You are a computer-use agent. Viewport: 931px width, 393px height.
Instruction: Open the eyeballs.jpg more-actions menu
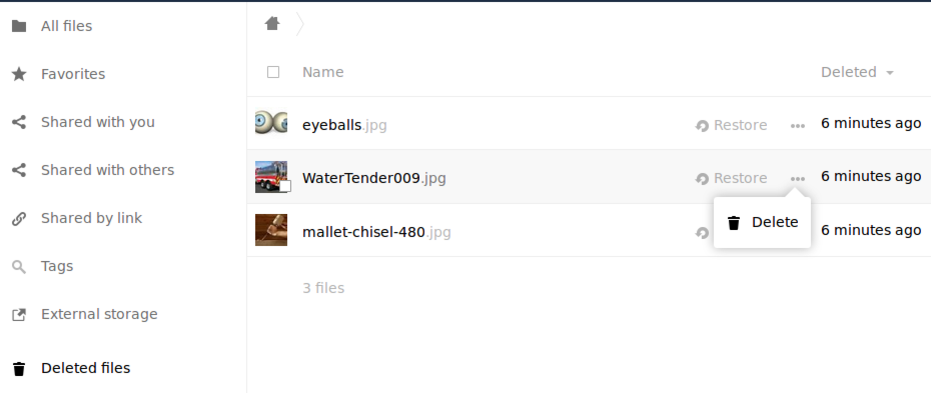[797, 126]
